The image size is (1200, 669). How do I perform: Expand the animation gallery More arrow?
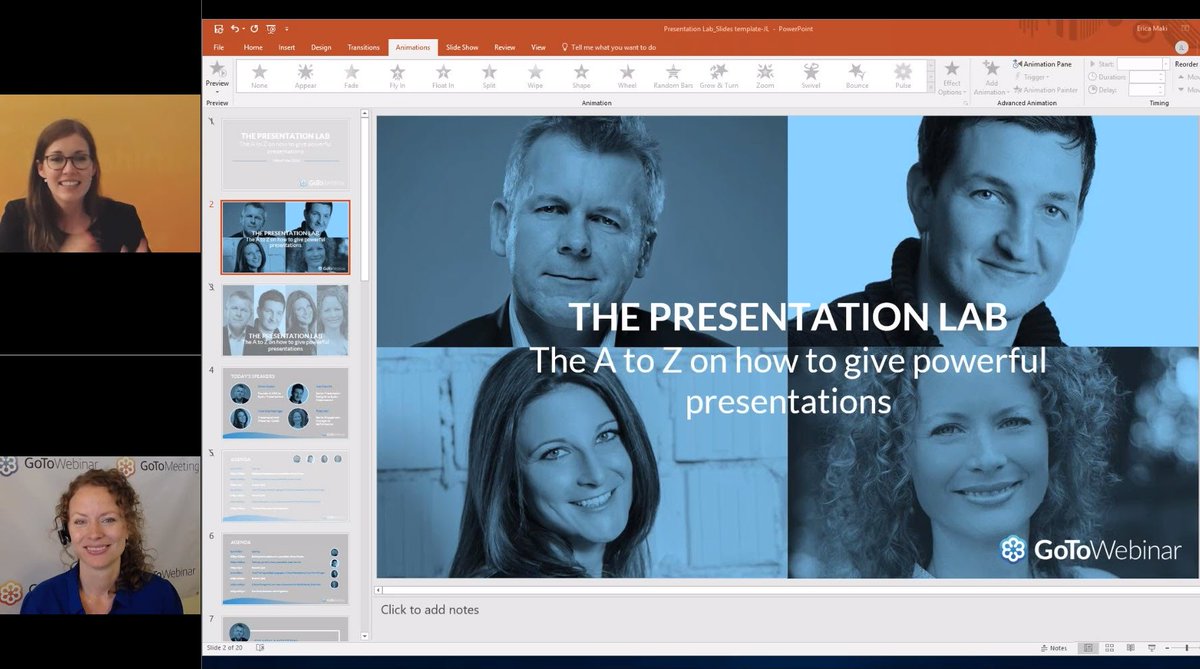pyautogui.click(x=931, y=89)
